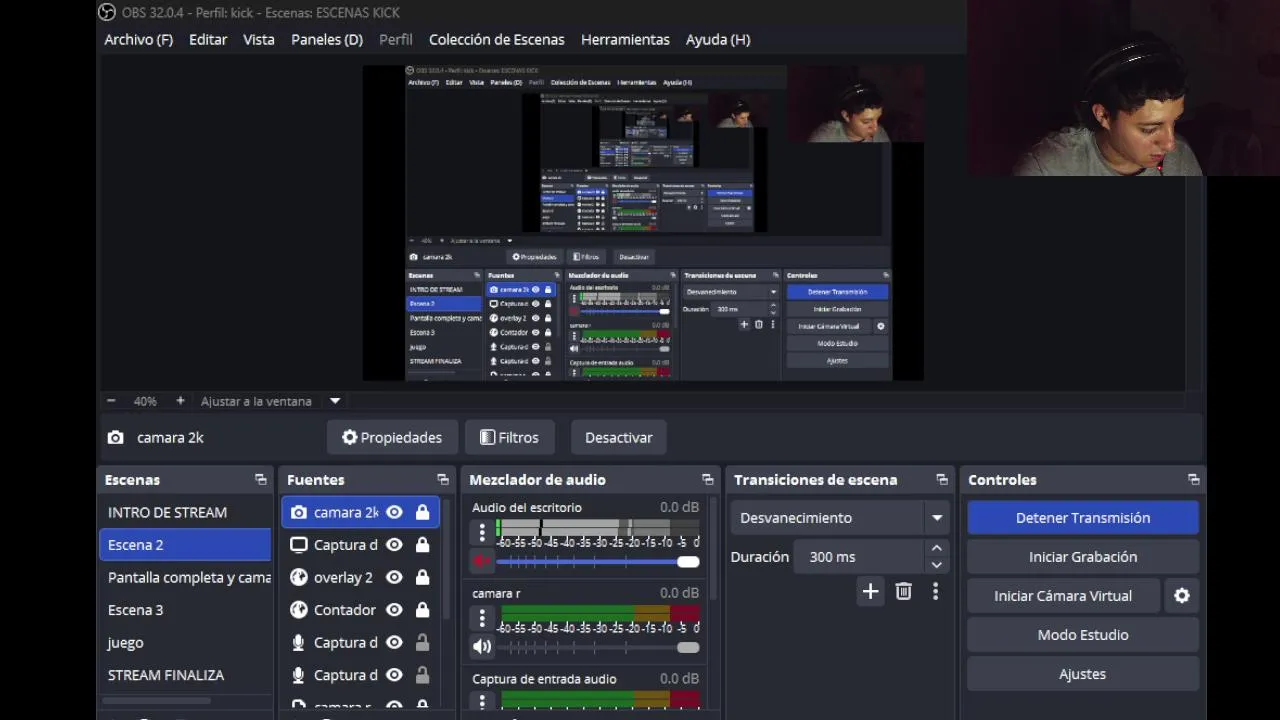Zoom in the preview with plus icon
This screenshot has height=720, width=1280.
[180, 401]
